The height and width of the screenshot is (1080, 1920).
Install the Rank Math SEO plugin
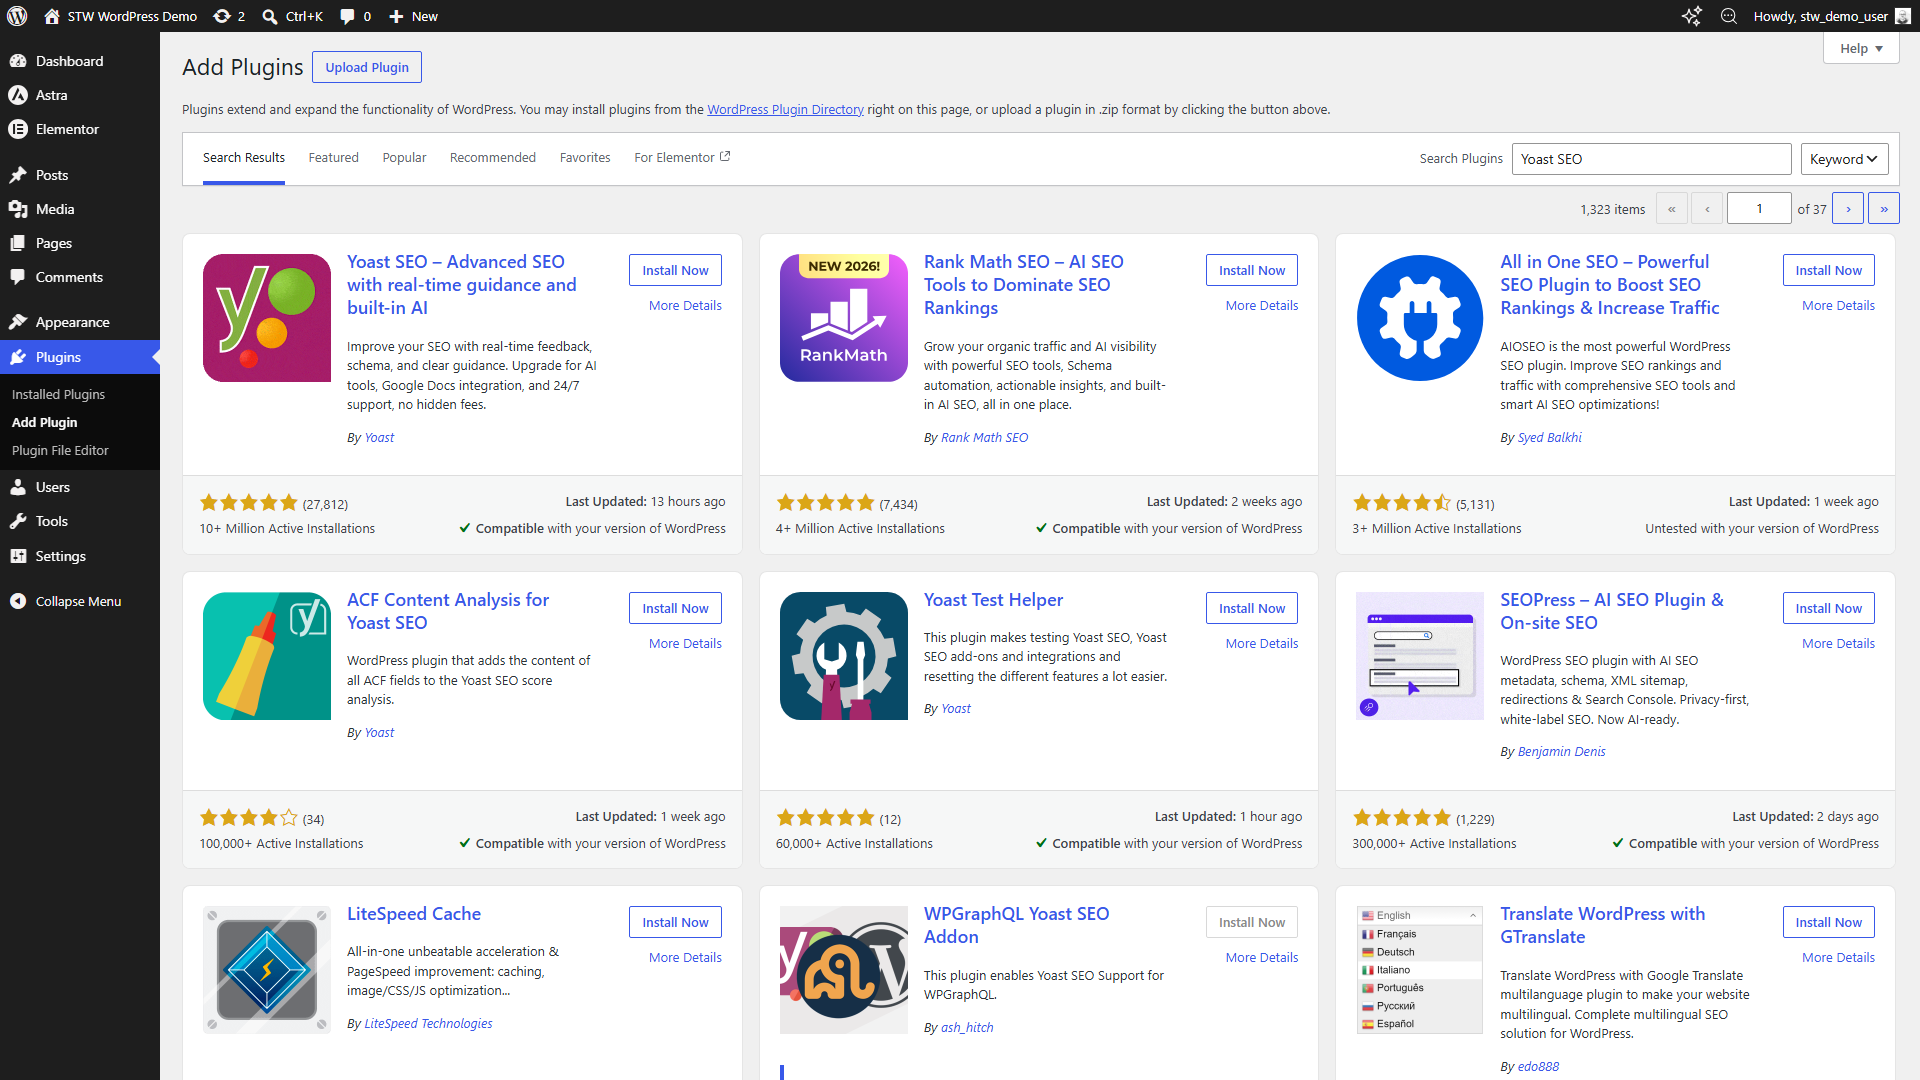(1252, 270)
